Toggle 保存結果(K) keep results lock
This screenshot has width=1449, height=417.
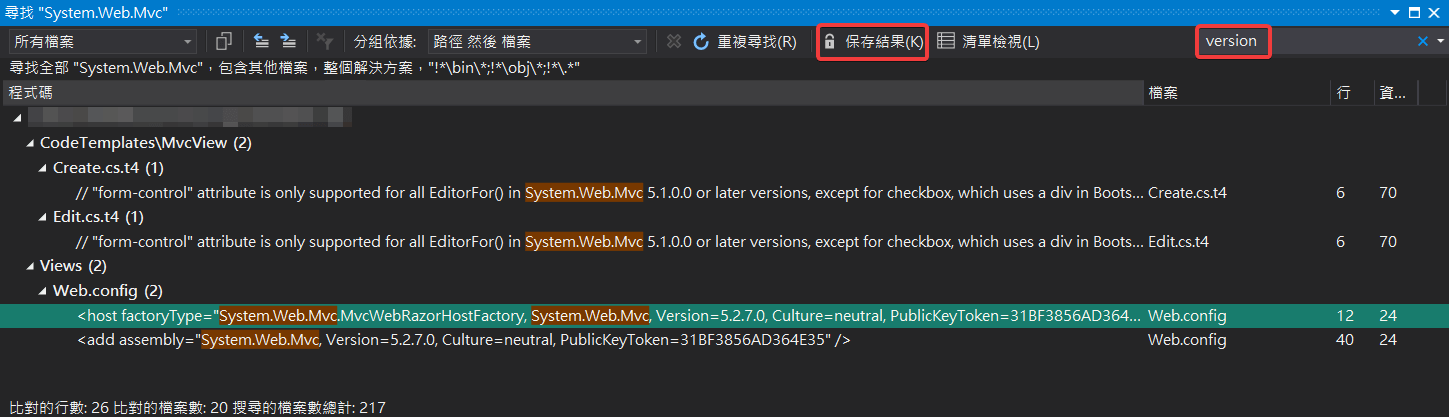click(872, 41)
